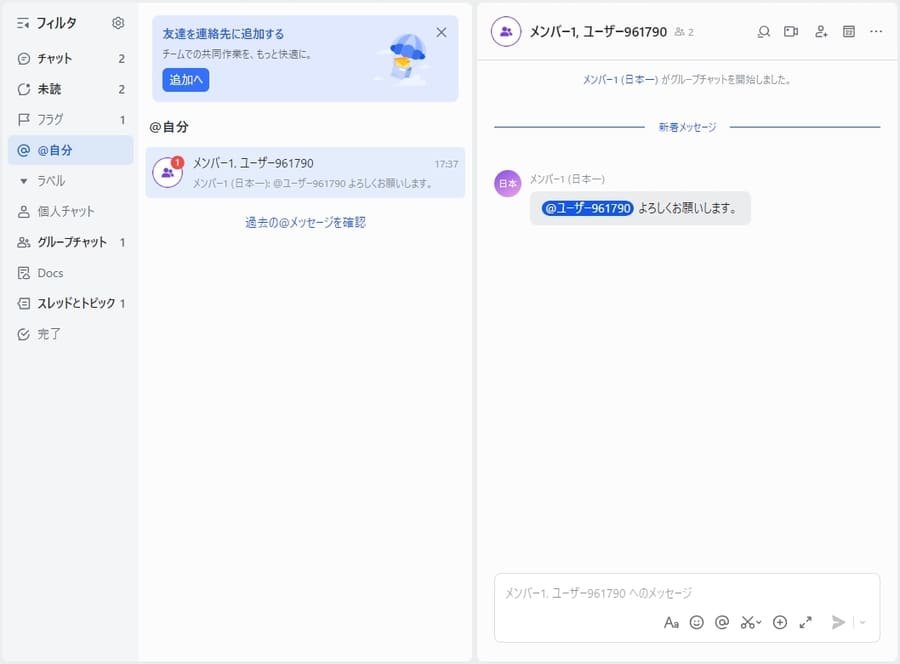Search within the current chat
The height and width of the screenshot is (664, 900).
point(763,31)
